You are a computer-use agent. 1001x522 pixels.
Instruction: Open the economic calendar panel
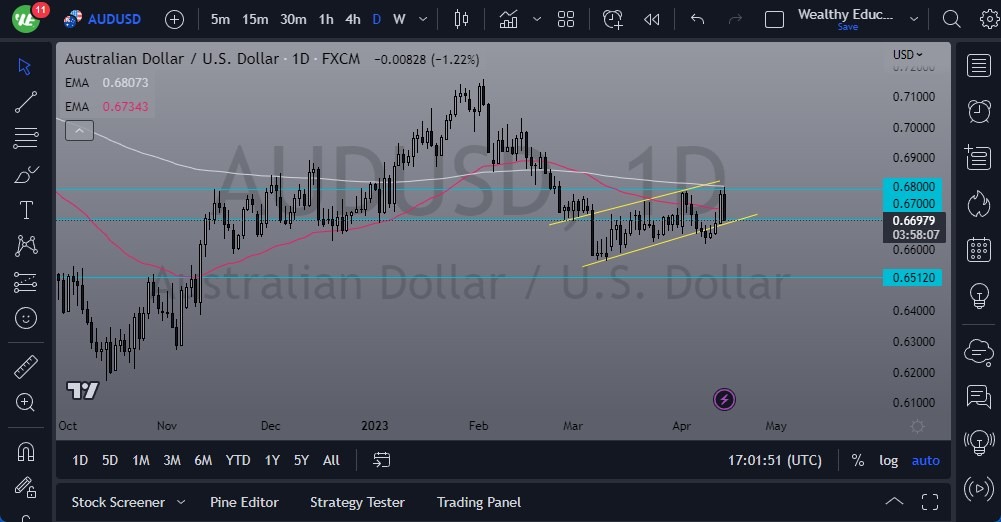979,250
